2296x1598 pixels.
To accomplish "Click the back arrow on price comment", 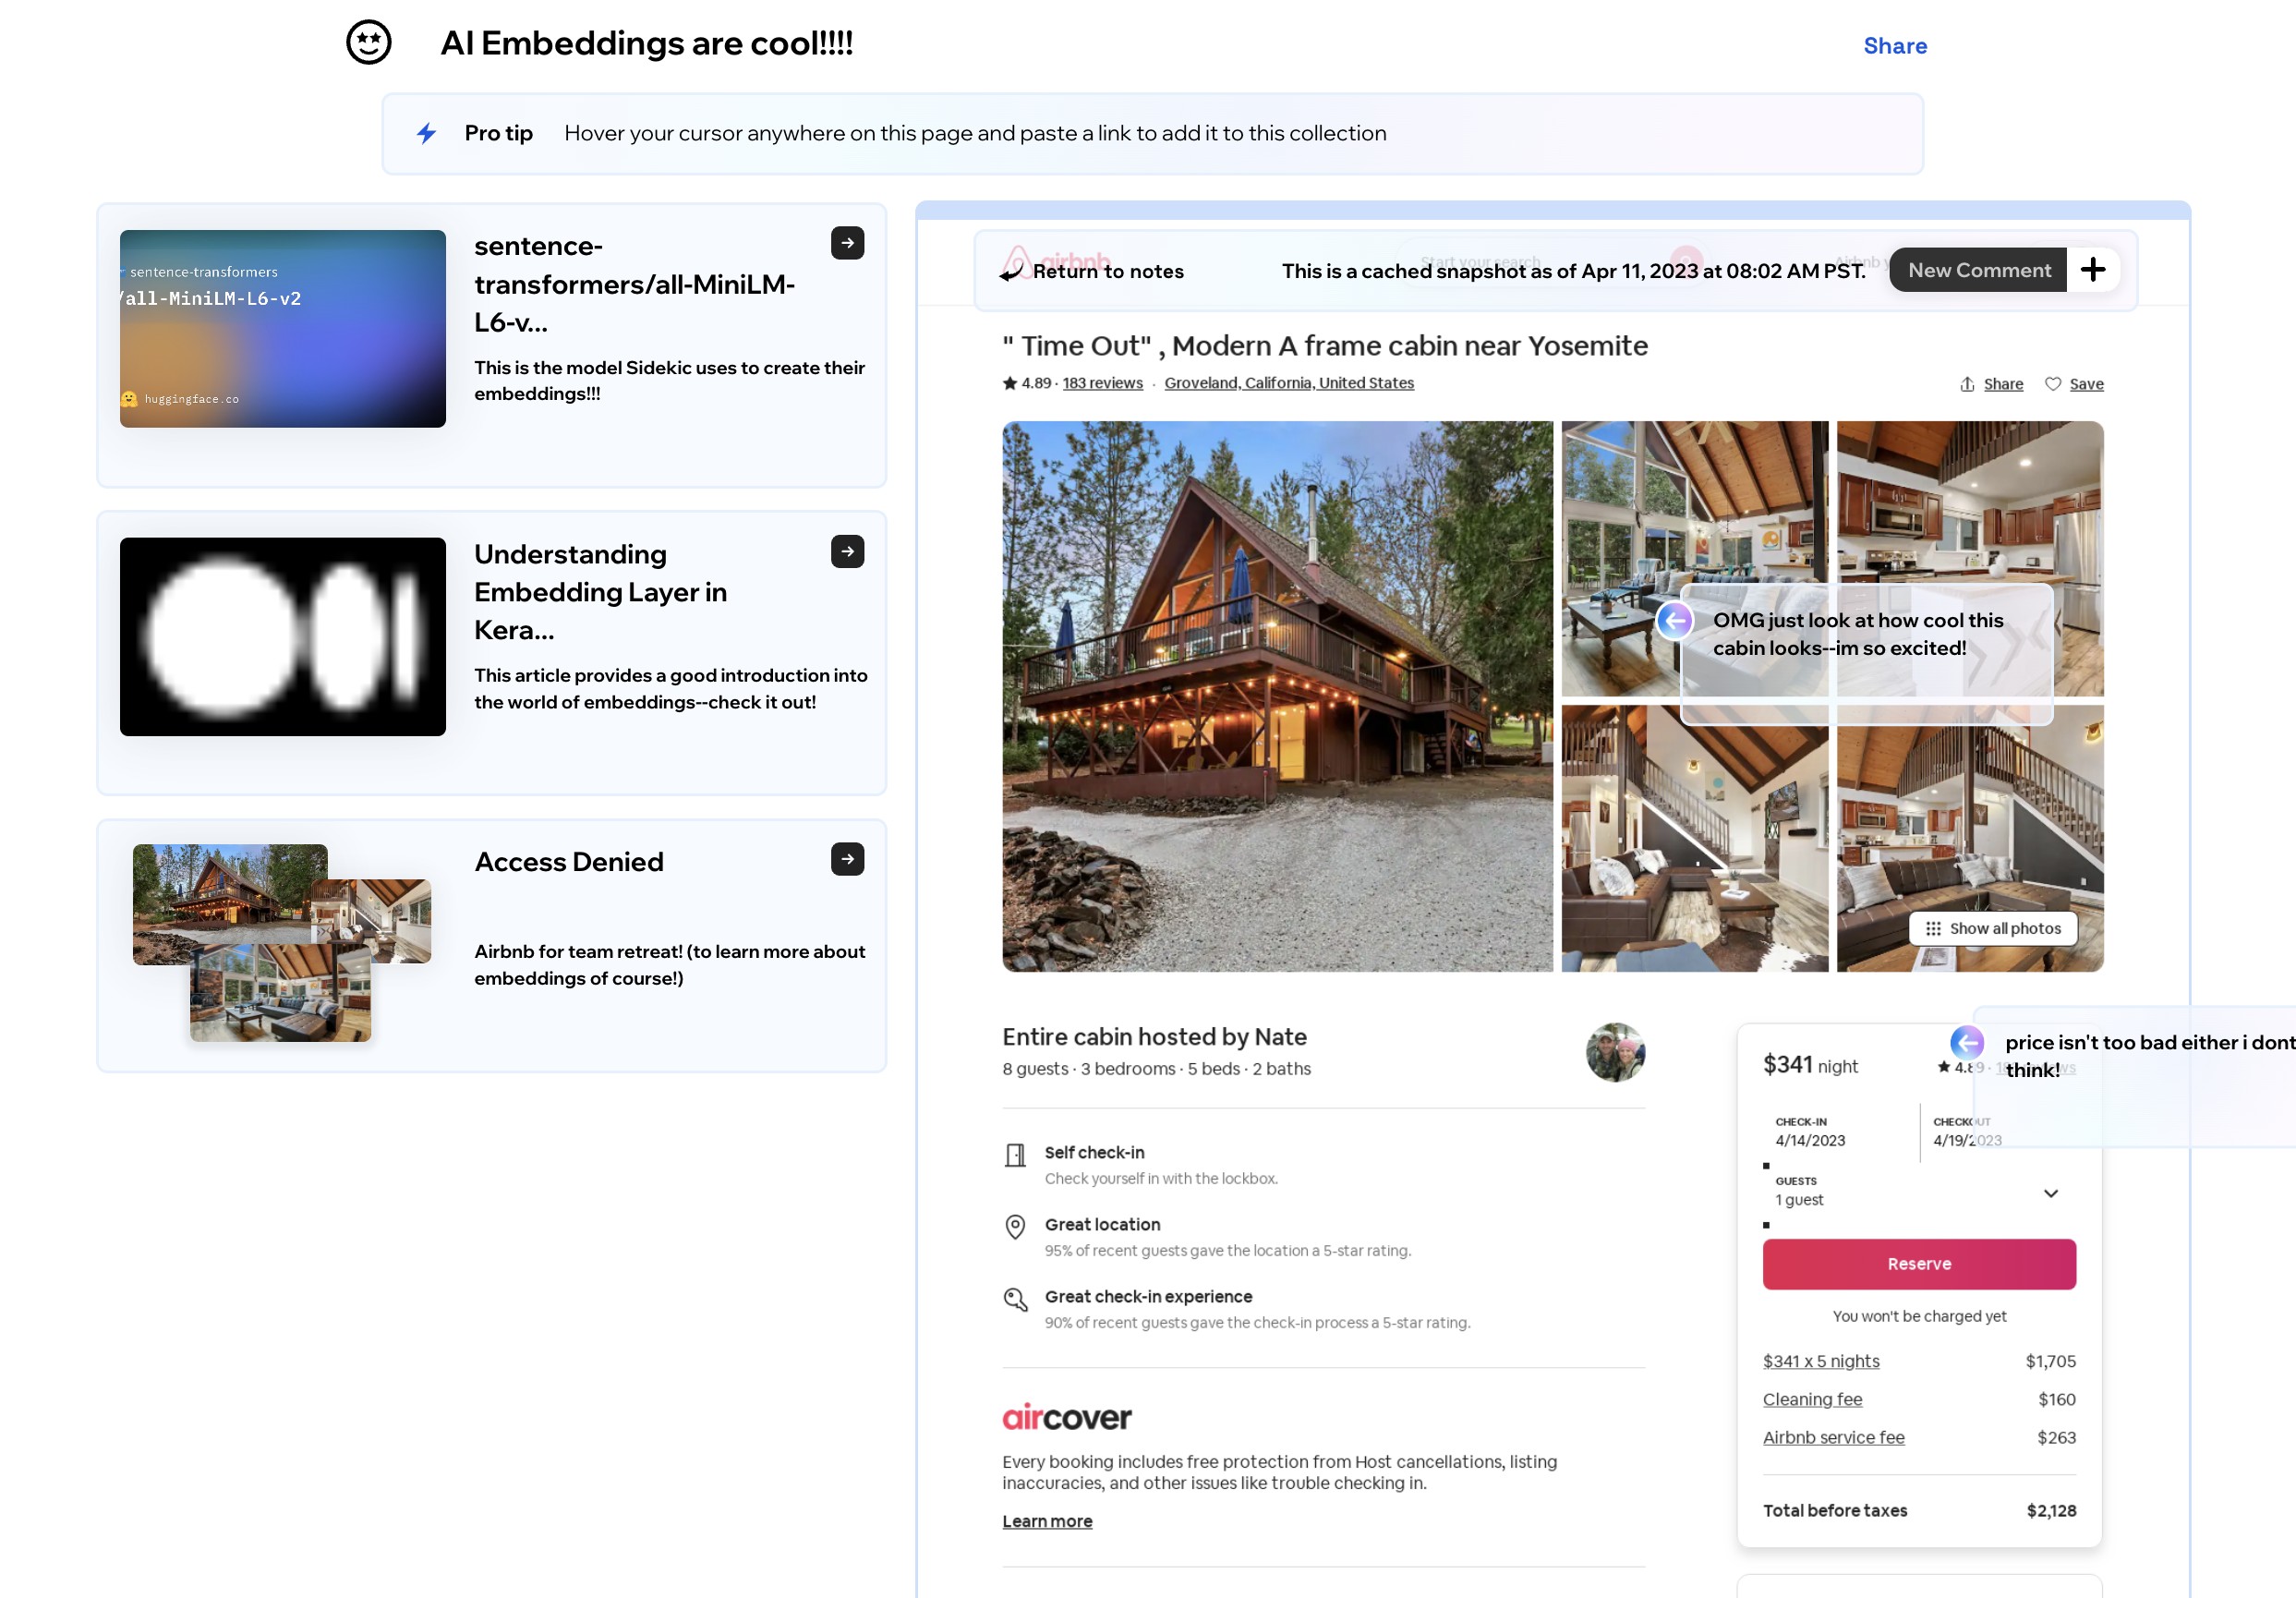I will tap(1967, 1042).
